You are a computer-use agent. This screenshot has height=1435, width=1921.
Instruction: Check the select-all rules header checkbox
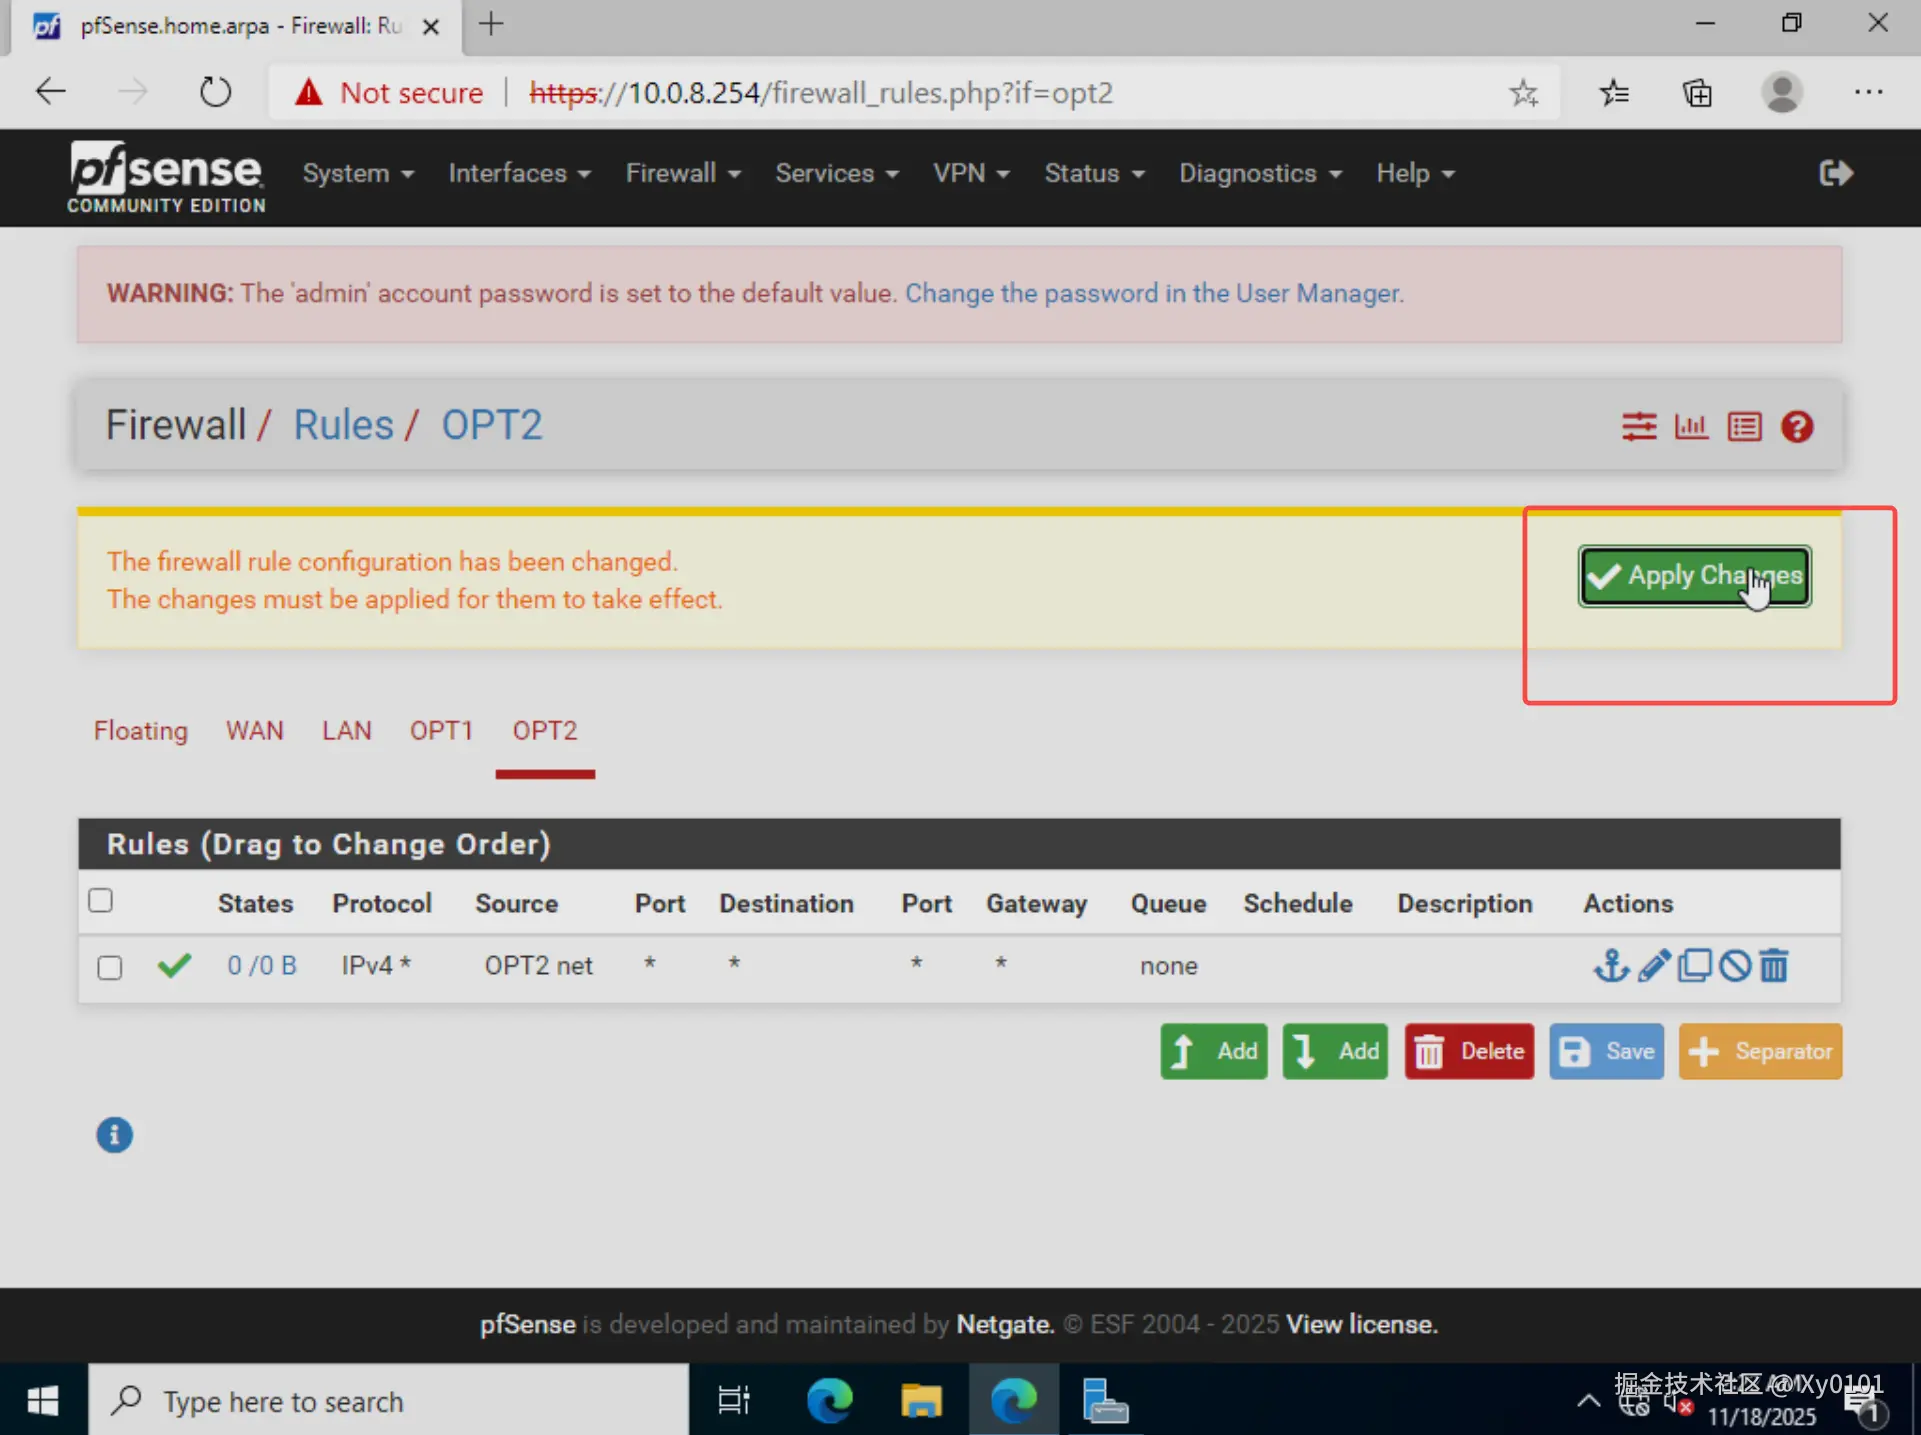pyautogui.click(x=100, y=900)
